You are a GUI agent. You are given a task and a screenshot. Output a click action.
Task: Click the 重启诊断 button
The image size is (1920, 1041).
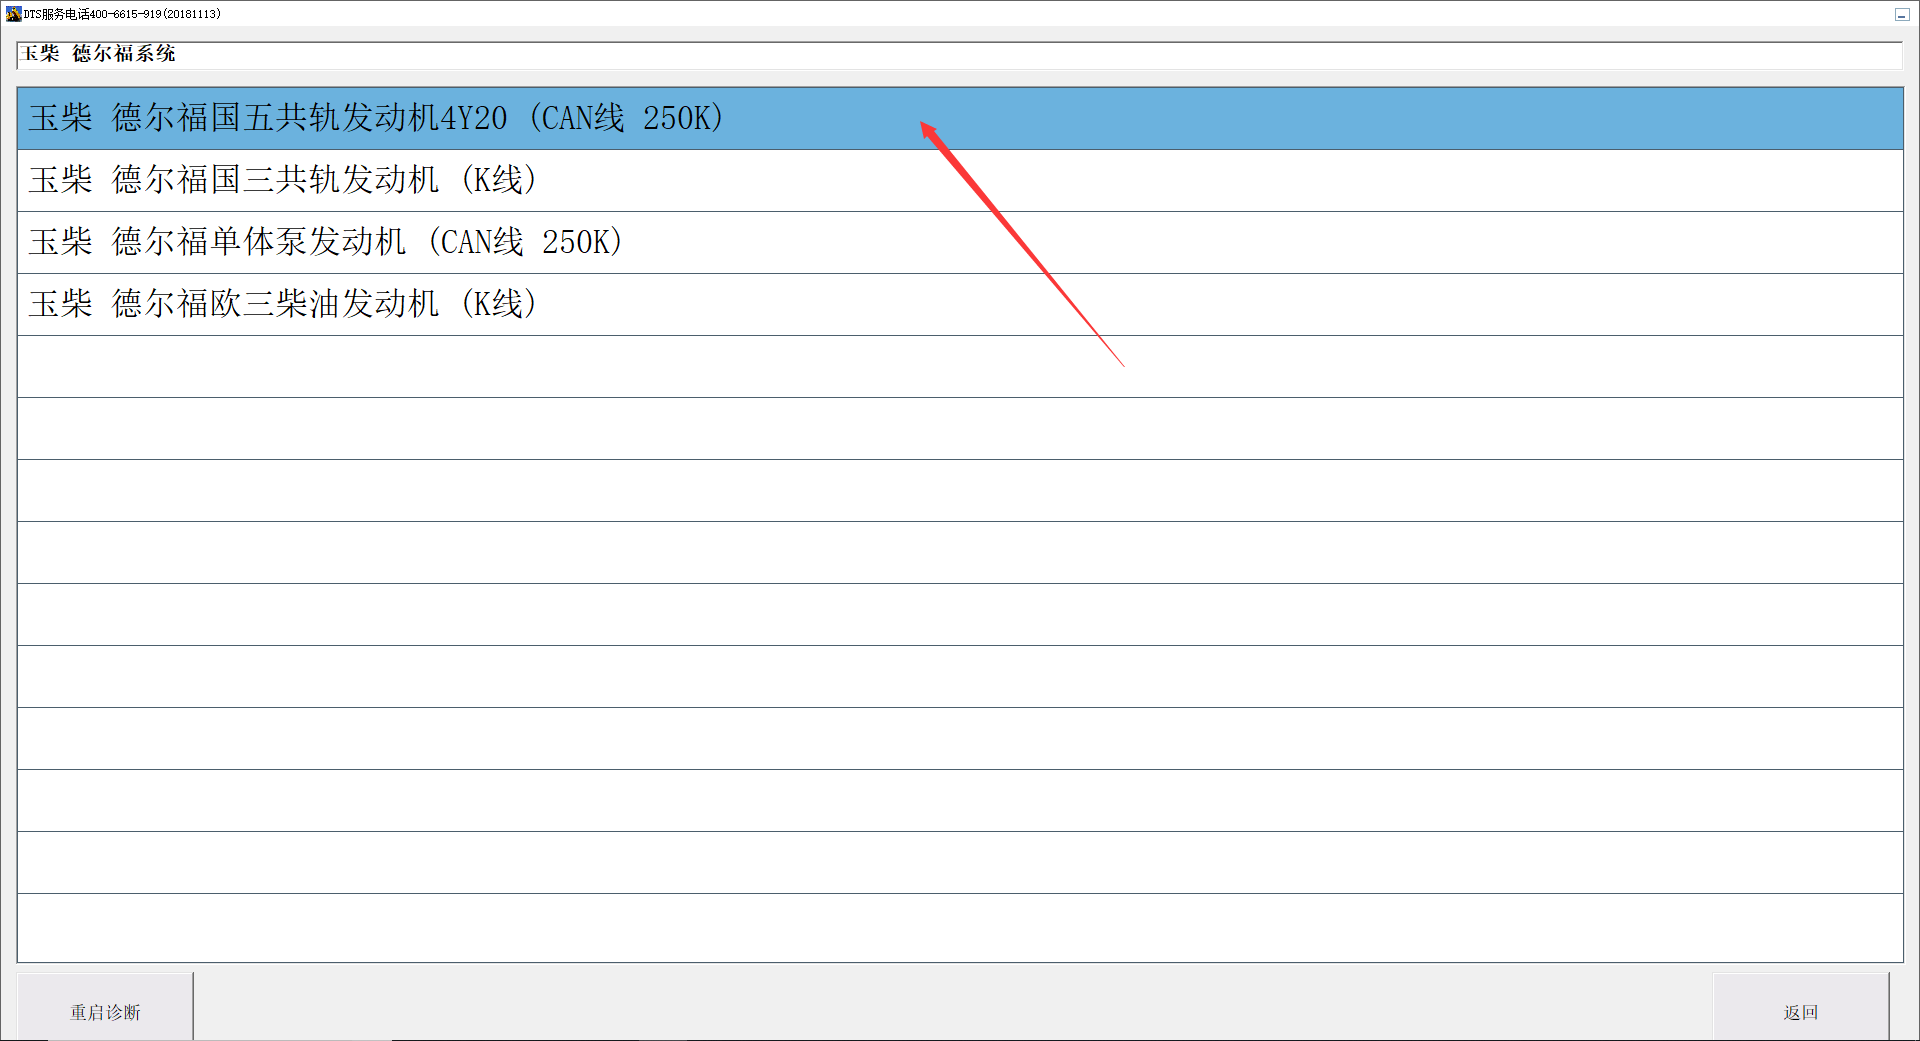click(x=105, y=1007)
